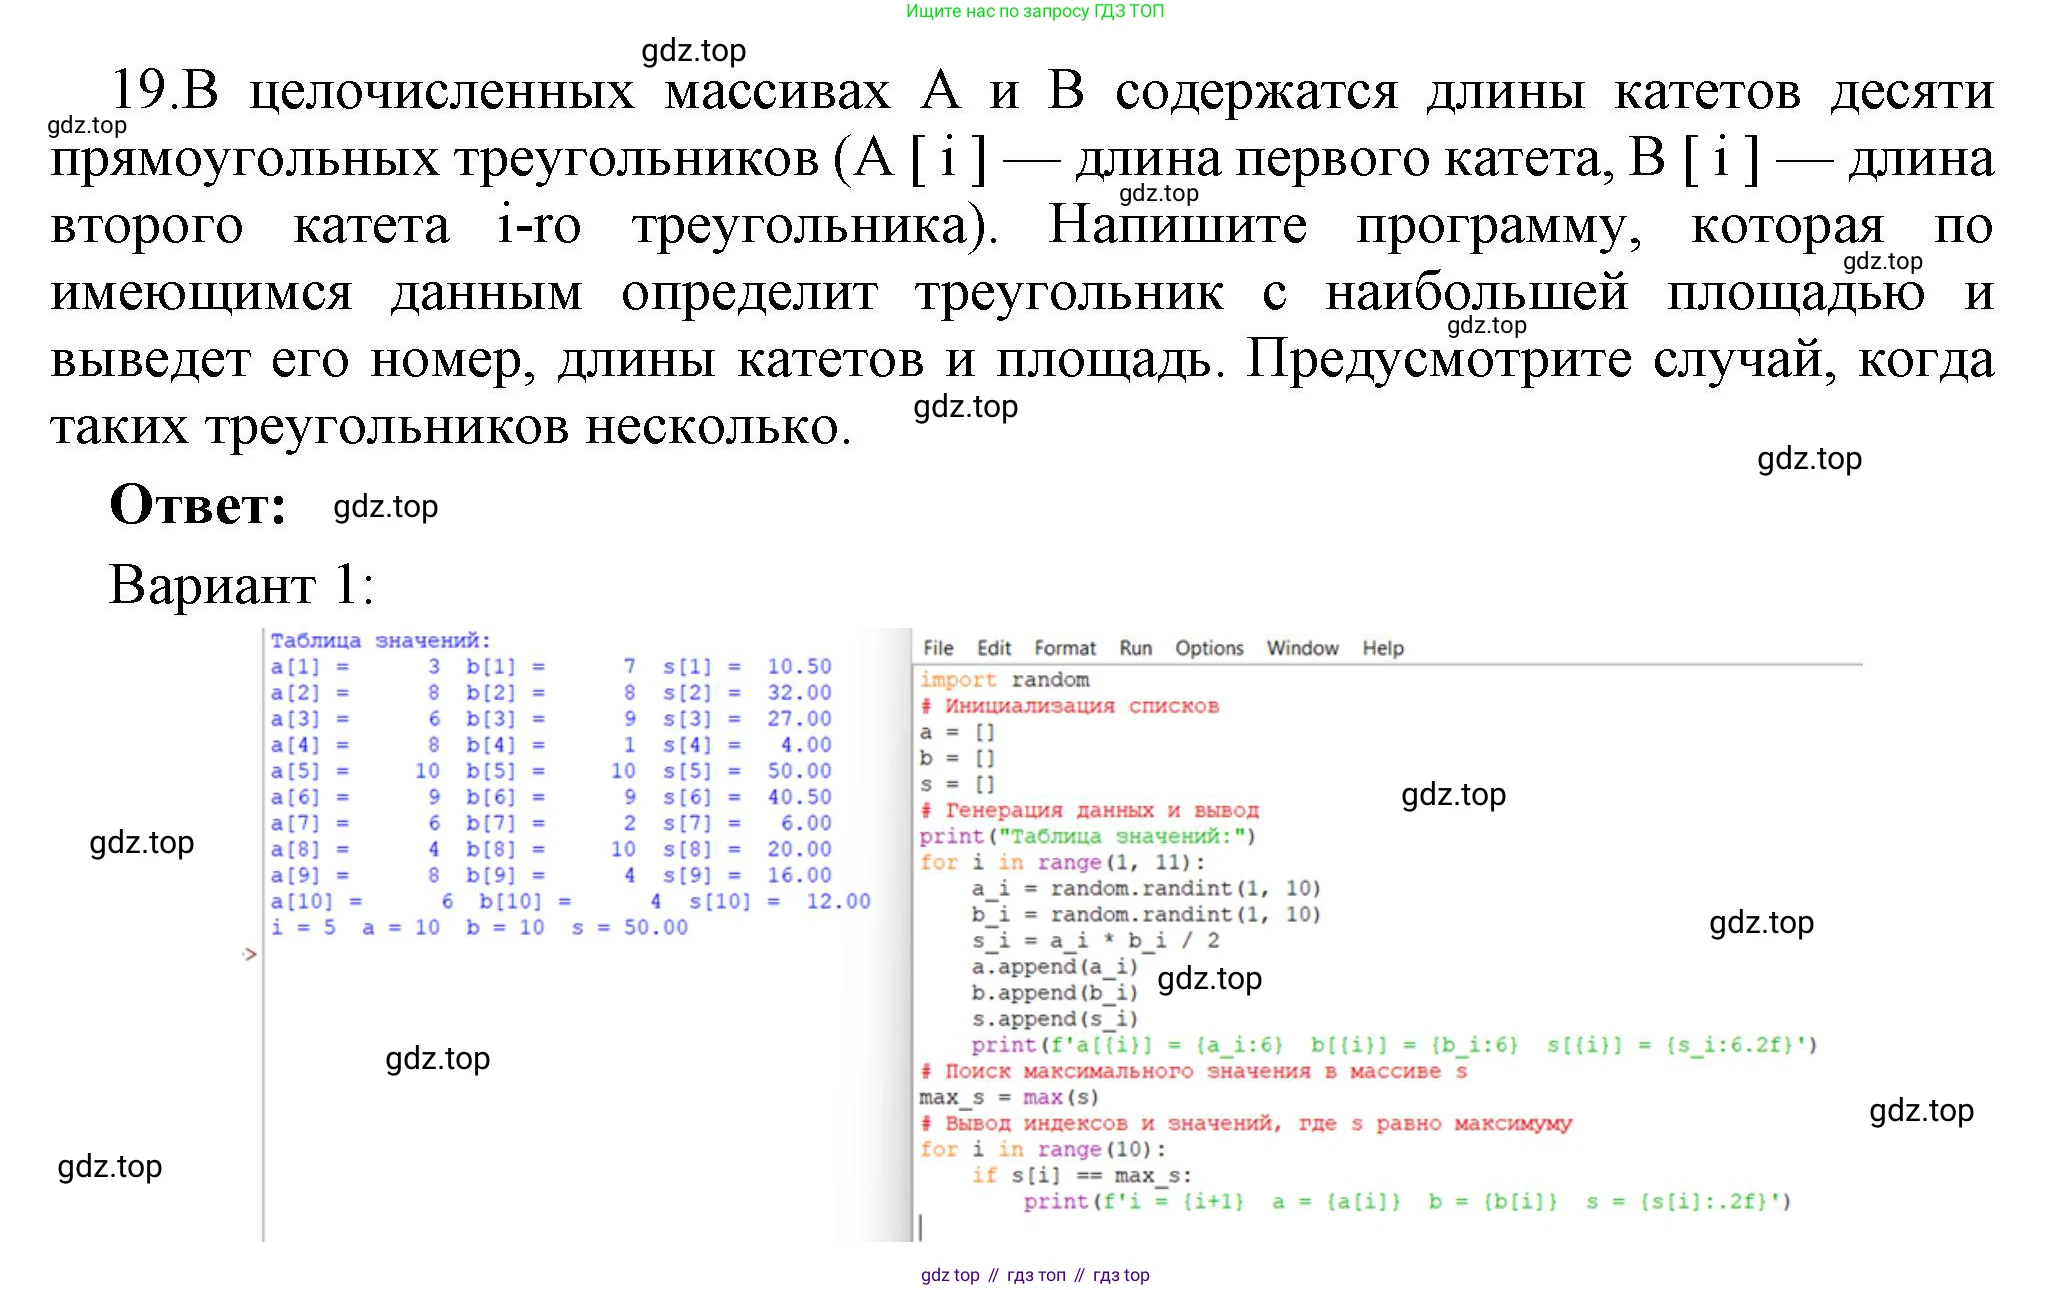Image resolution: width=2072 pixels, height=1290 pixels.
Task: Click shell output row s[3] = 27.00
Action: pos(550,718)
